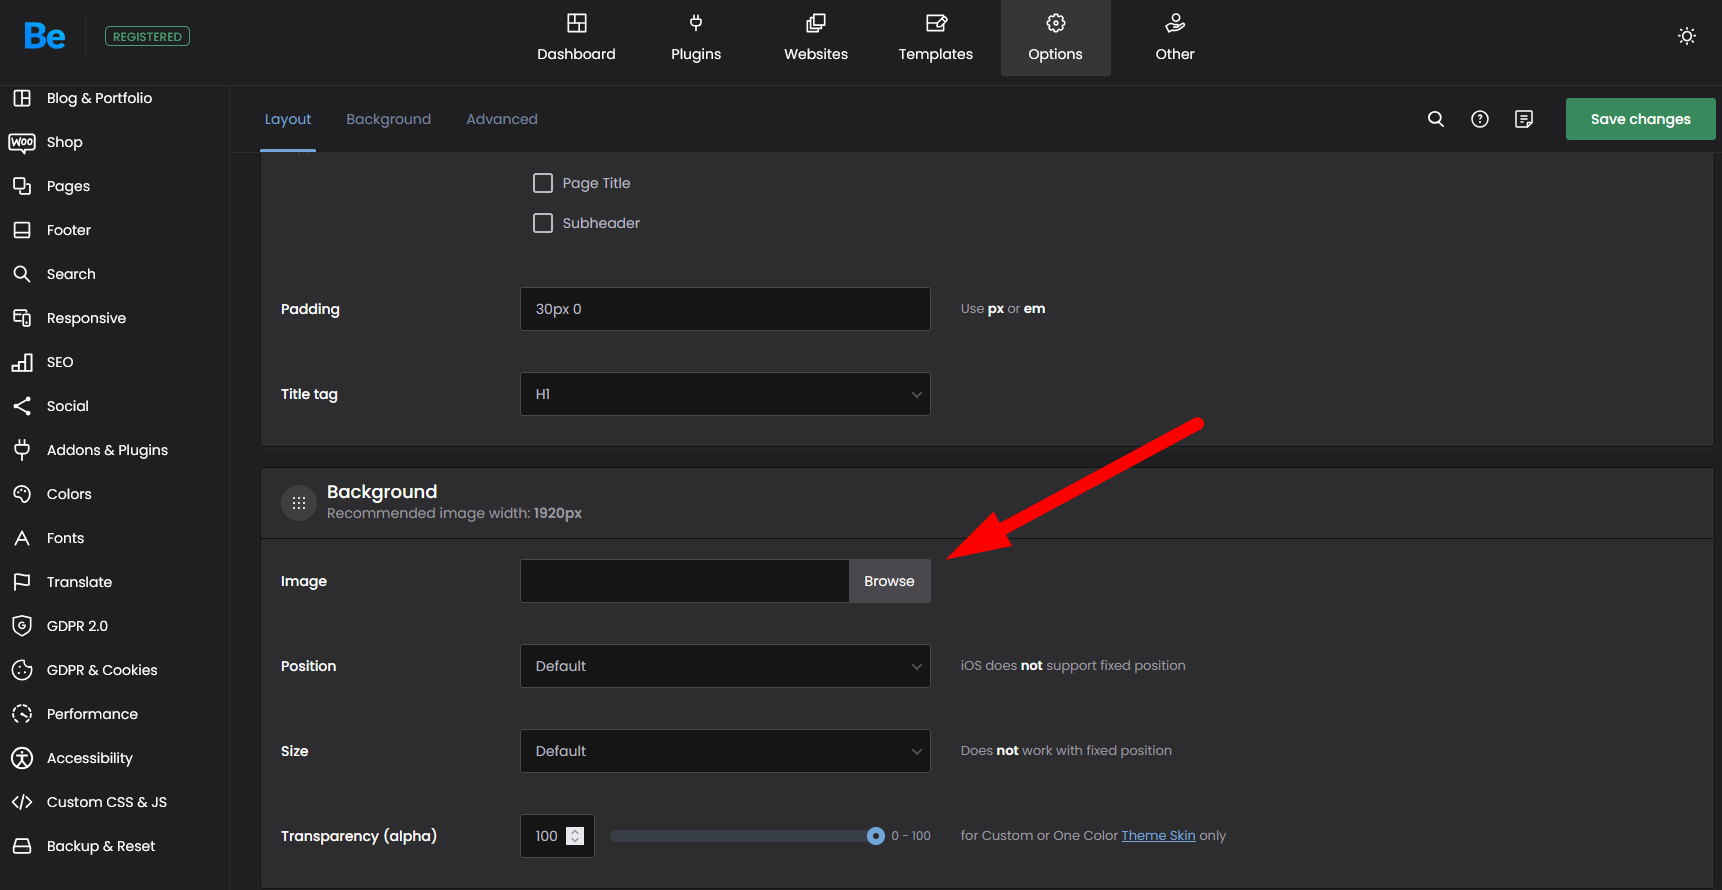The image size is (1722, 890).
Task: Enable the Subheader checkbox
Action: [543, 223]
